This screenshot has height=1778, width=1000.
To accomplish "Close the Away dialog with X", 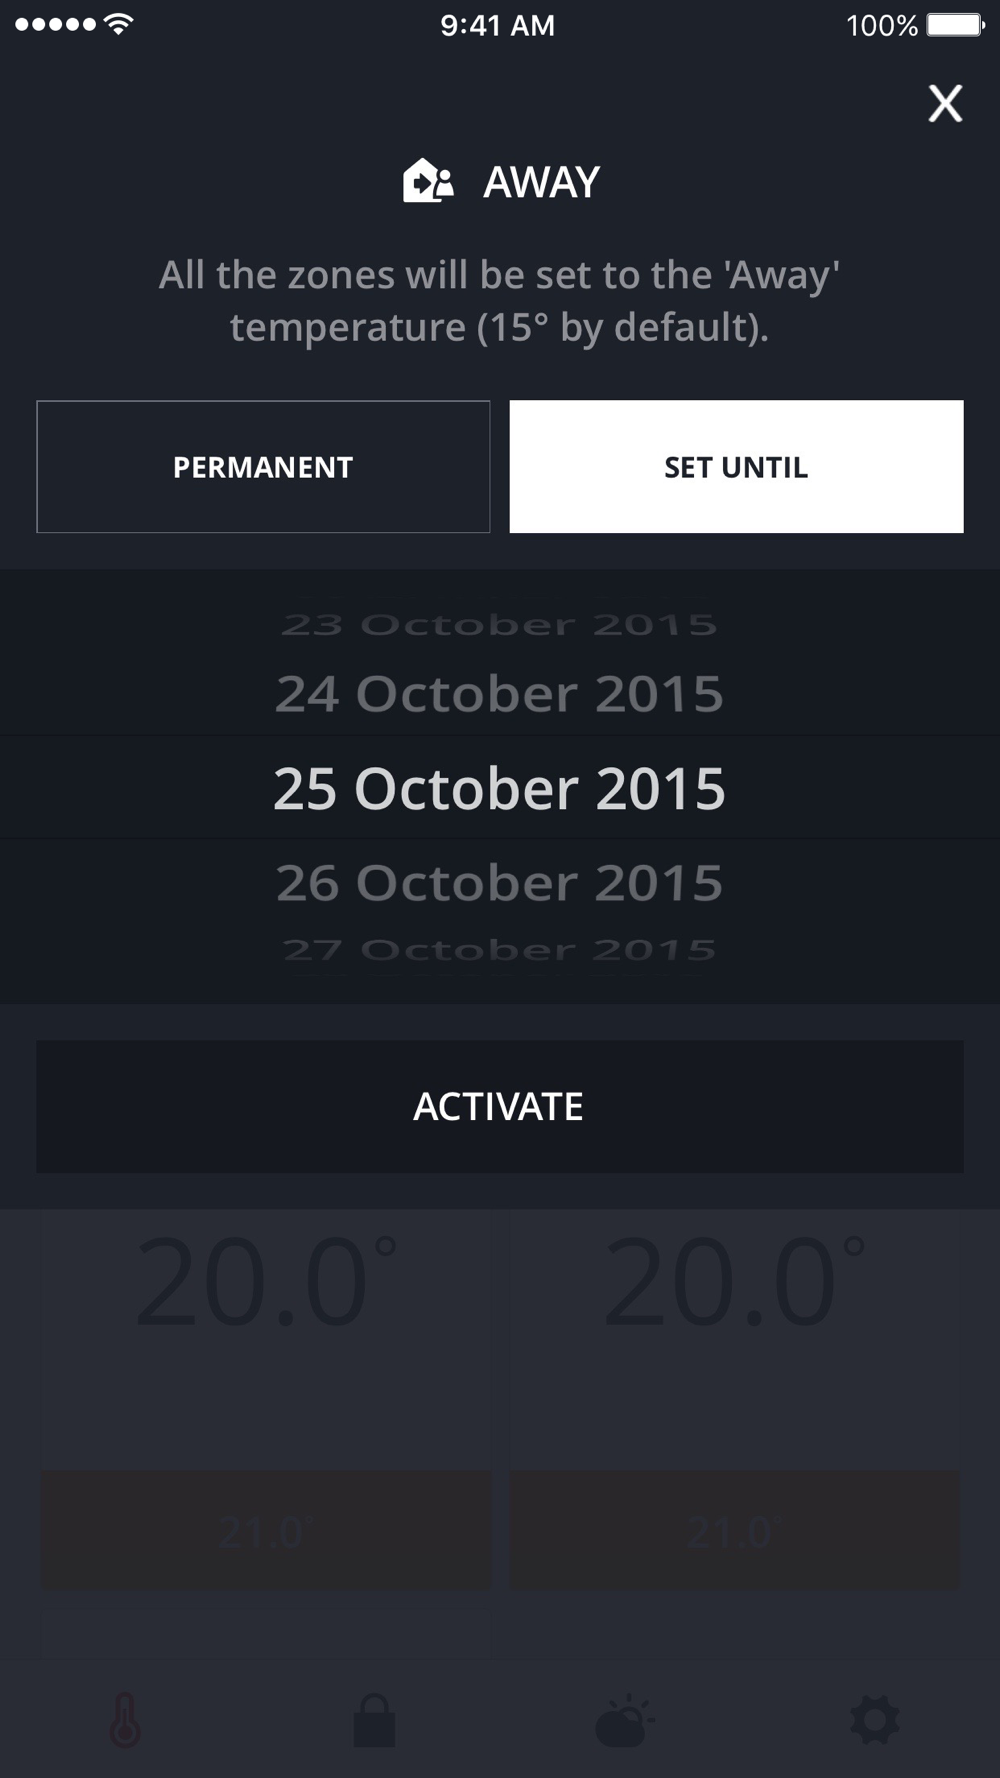I will [945, 103].
